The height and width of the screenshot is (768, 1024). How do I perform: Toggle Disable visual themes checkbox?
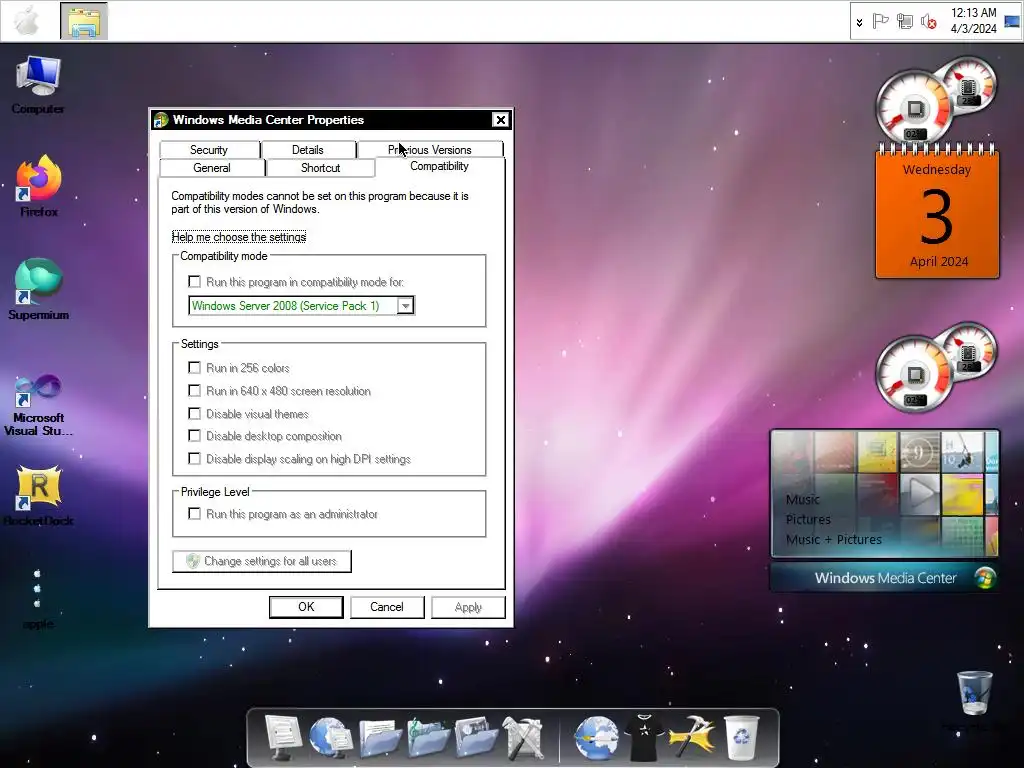click(x=195, y=413)
